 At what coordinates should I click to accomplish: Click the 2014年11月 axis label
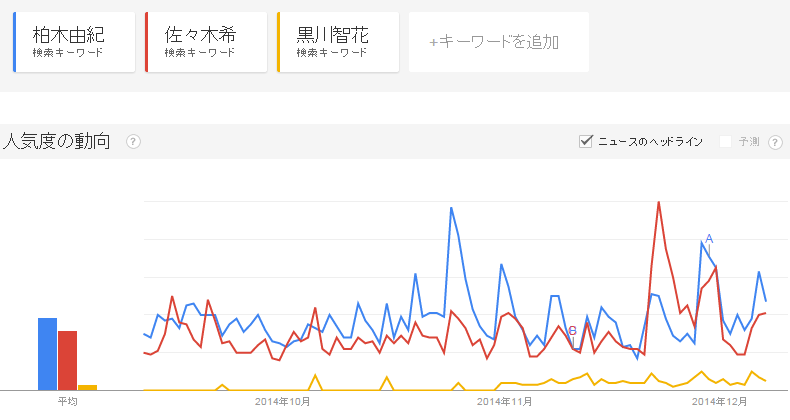point(504,401)
